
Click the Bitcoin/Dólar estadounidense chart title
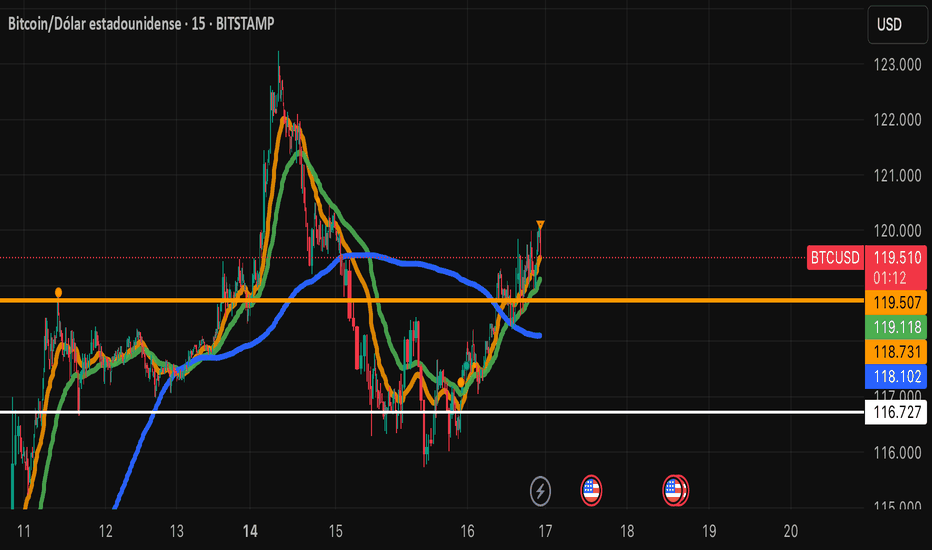pos(141,24)
